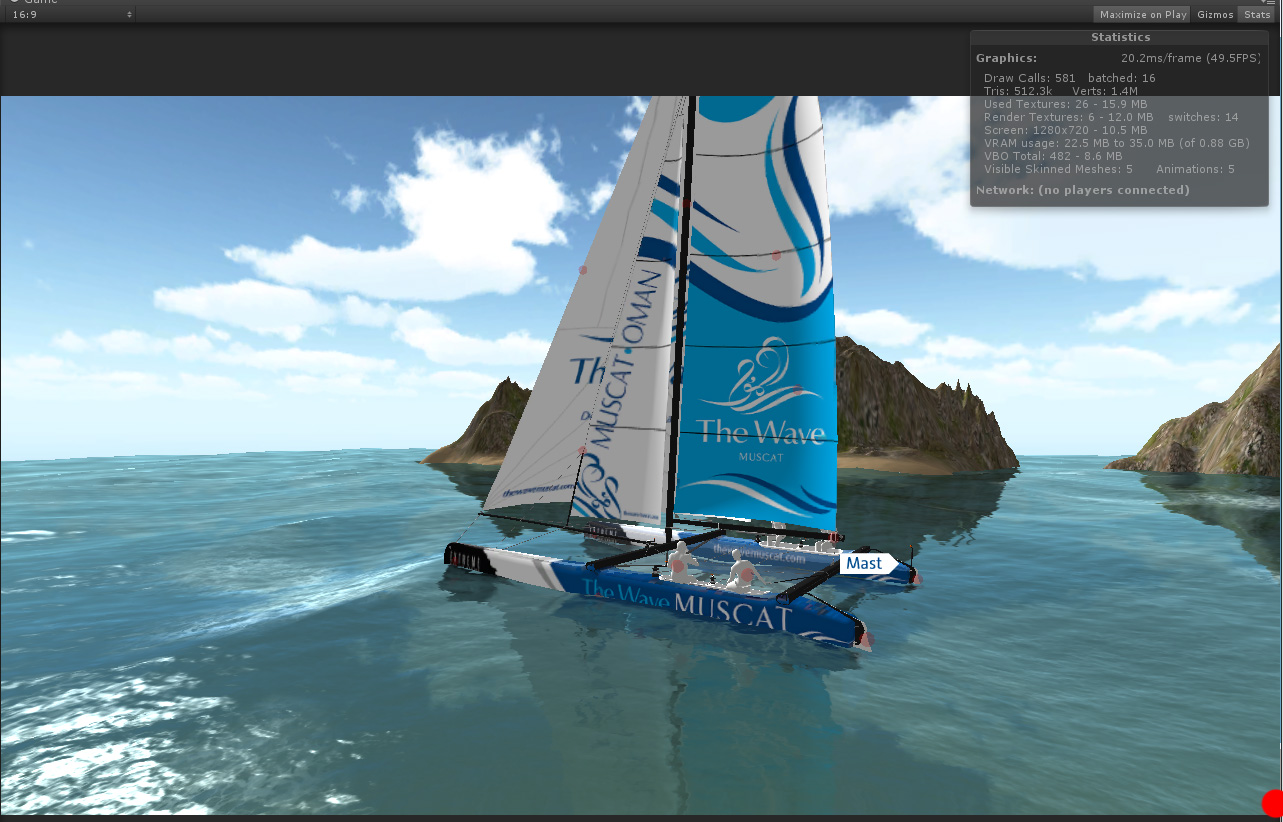Click the Statistics panel title

pyautogui.click(x=1120, y=37)
